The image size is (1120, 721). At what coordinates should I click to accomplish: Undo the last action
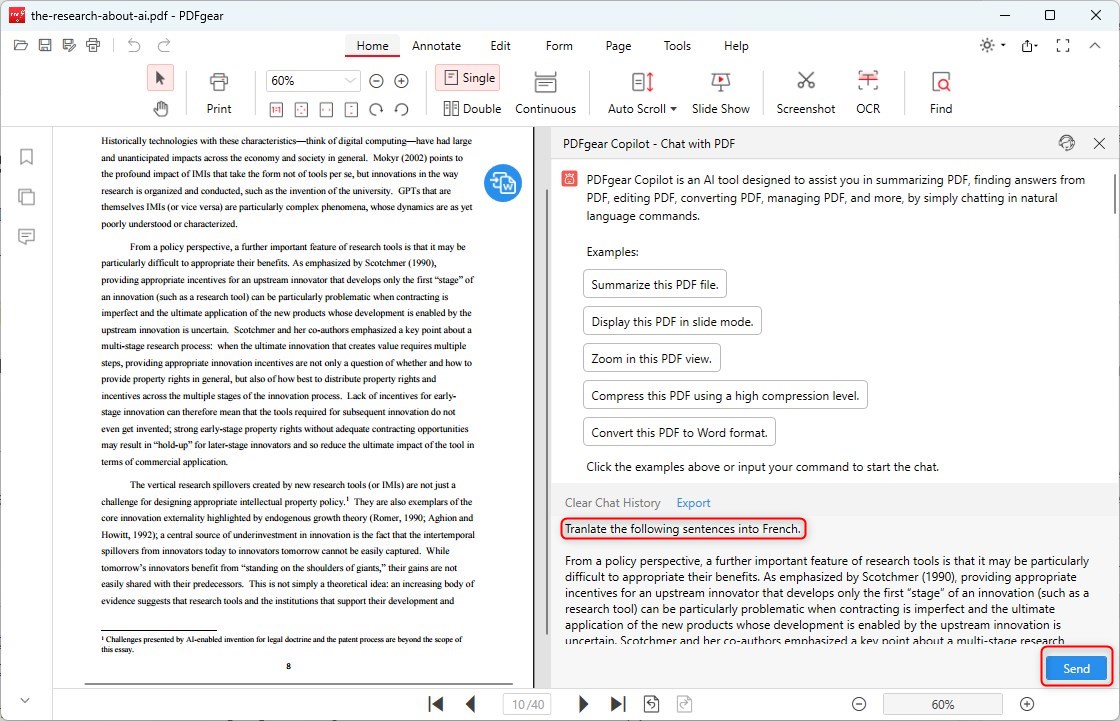click(134, 46)
